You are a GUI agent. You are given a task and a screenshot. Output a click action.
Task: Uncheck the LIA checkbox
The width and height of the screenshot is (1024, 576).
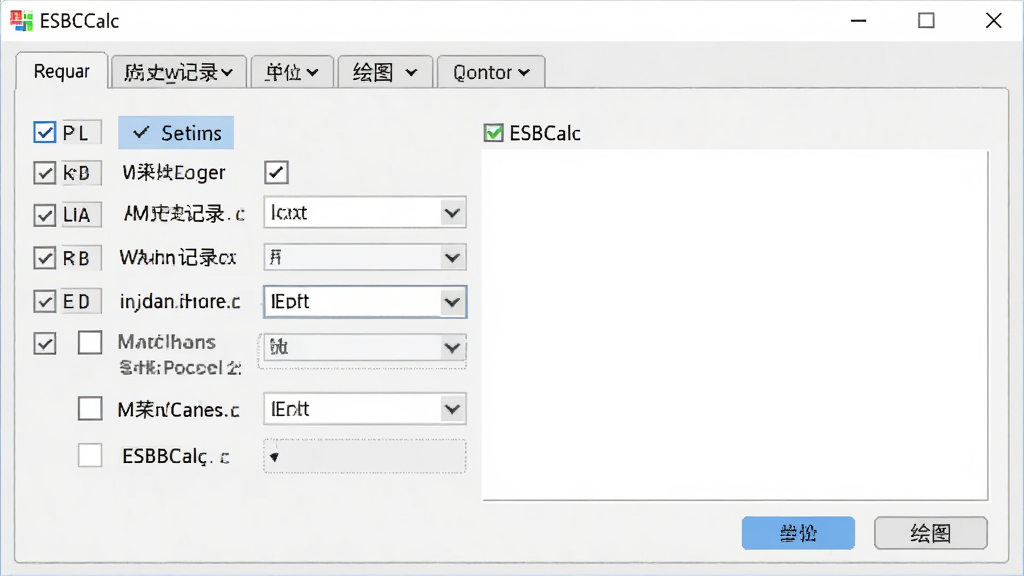click(44, 215)
